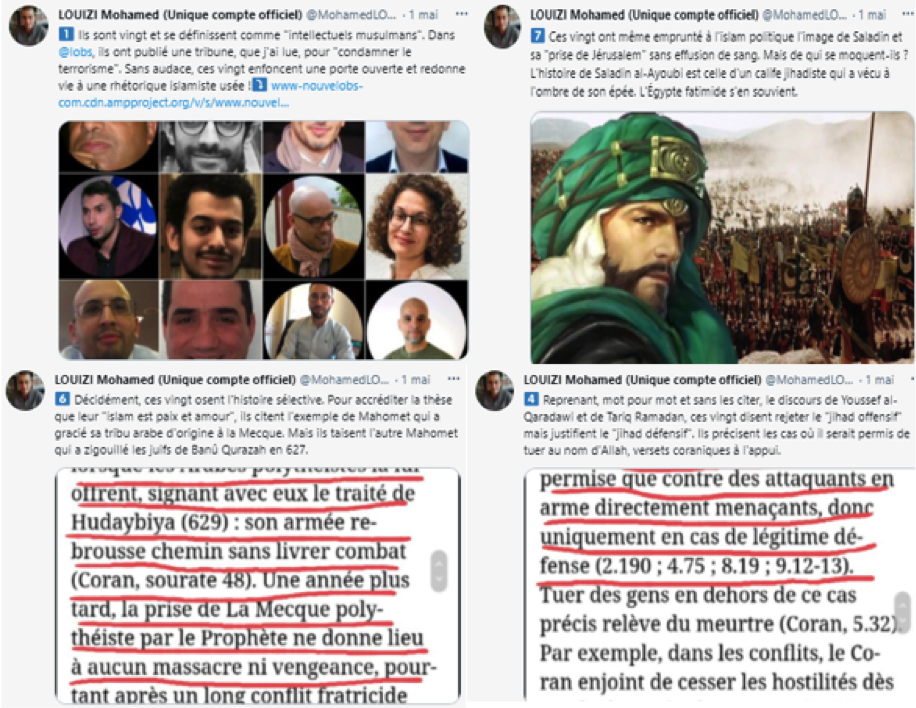
Task: Click the @MohamedLO handle on tweet 6
Action: [x=344, y=380]
